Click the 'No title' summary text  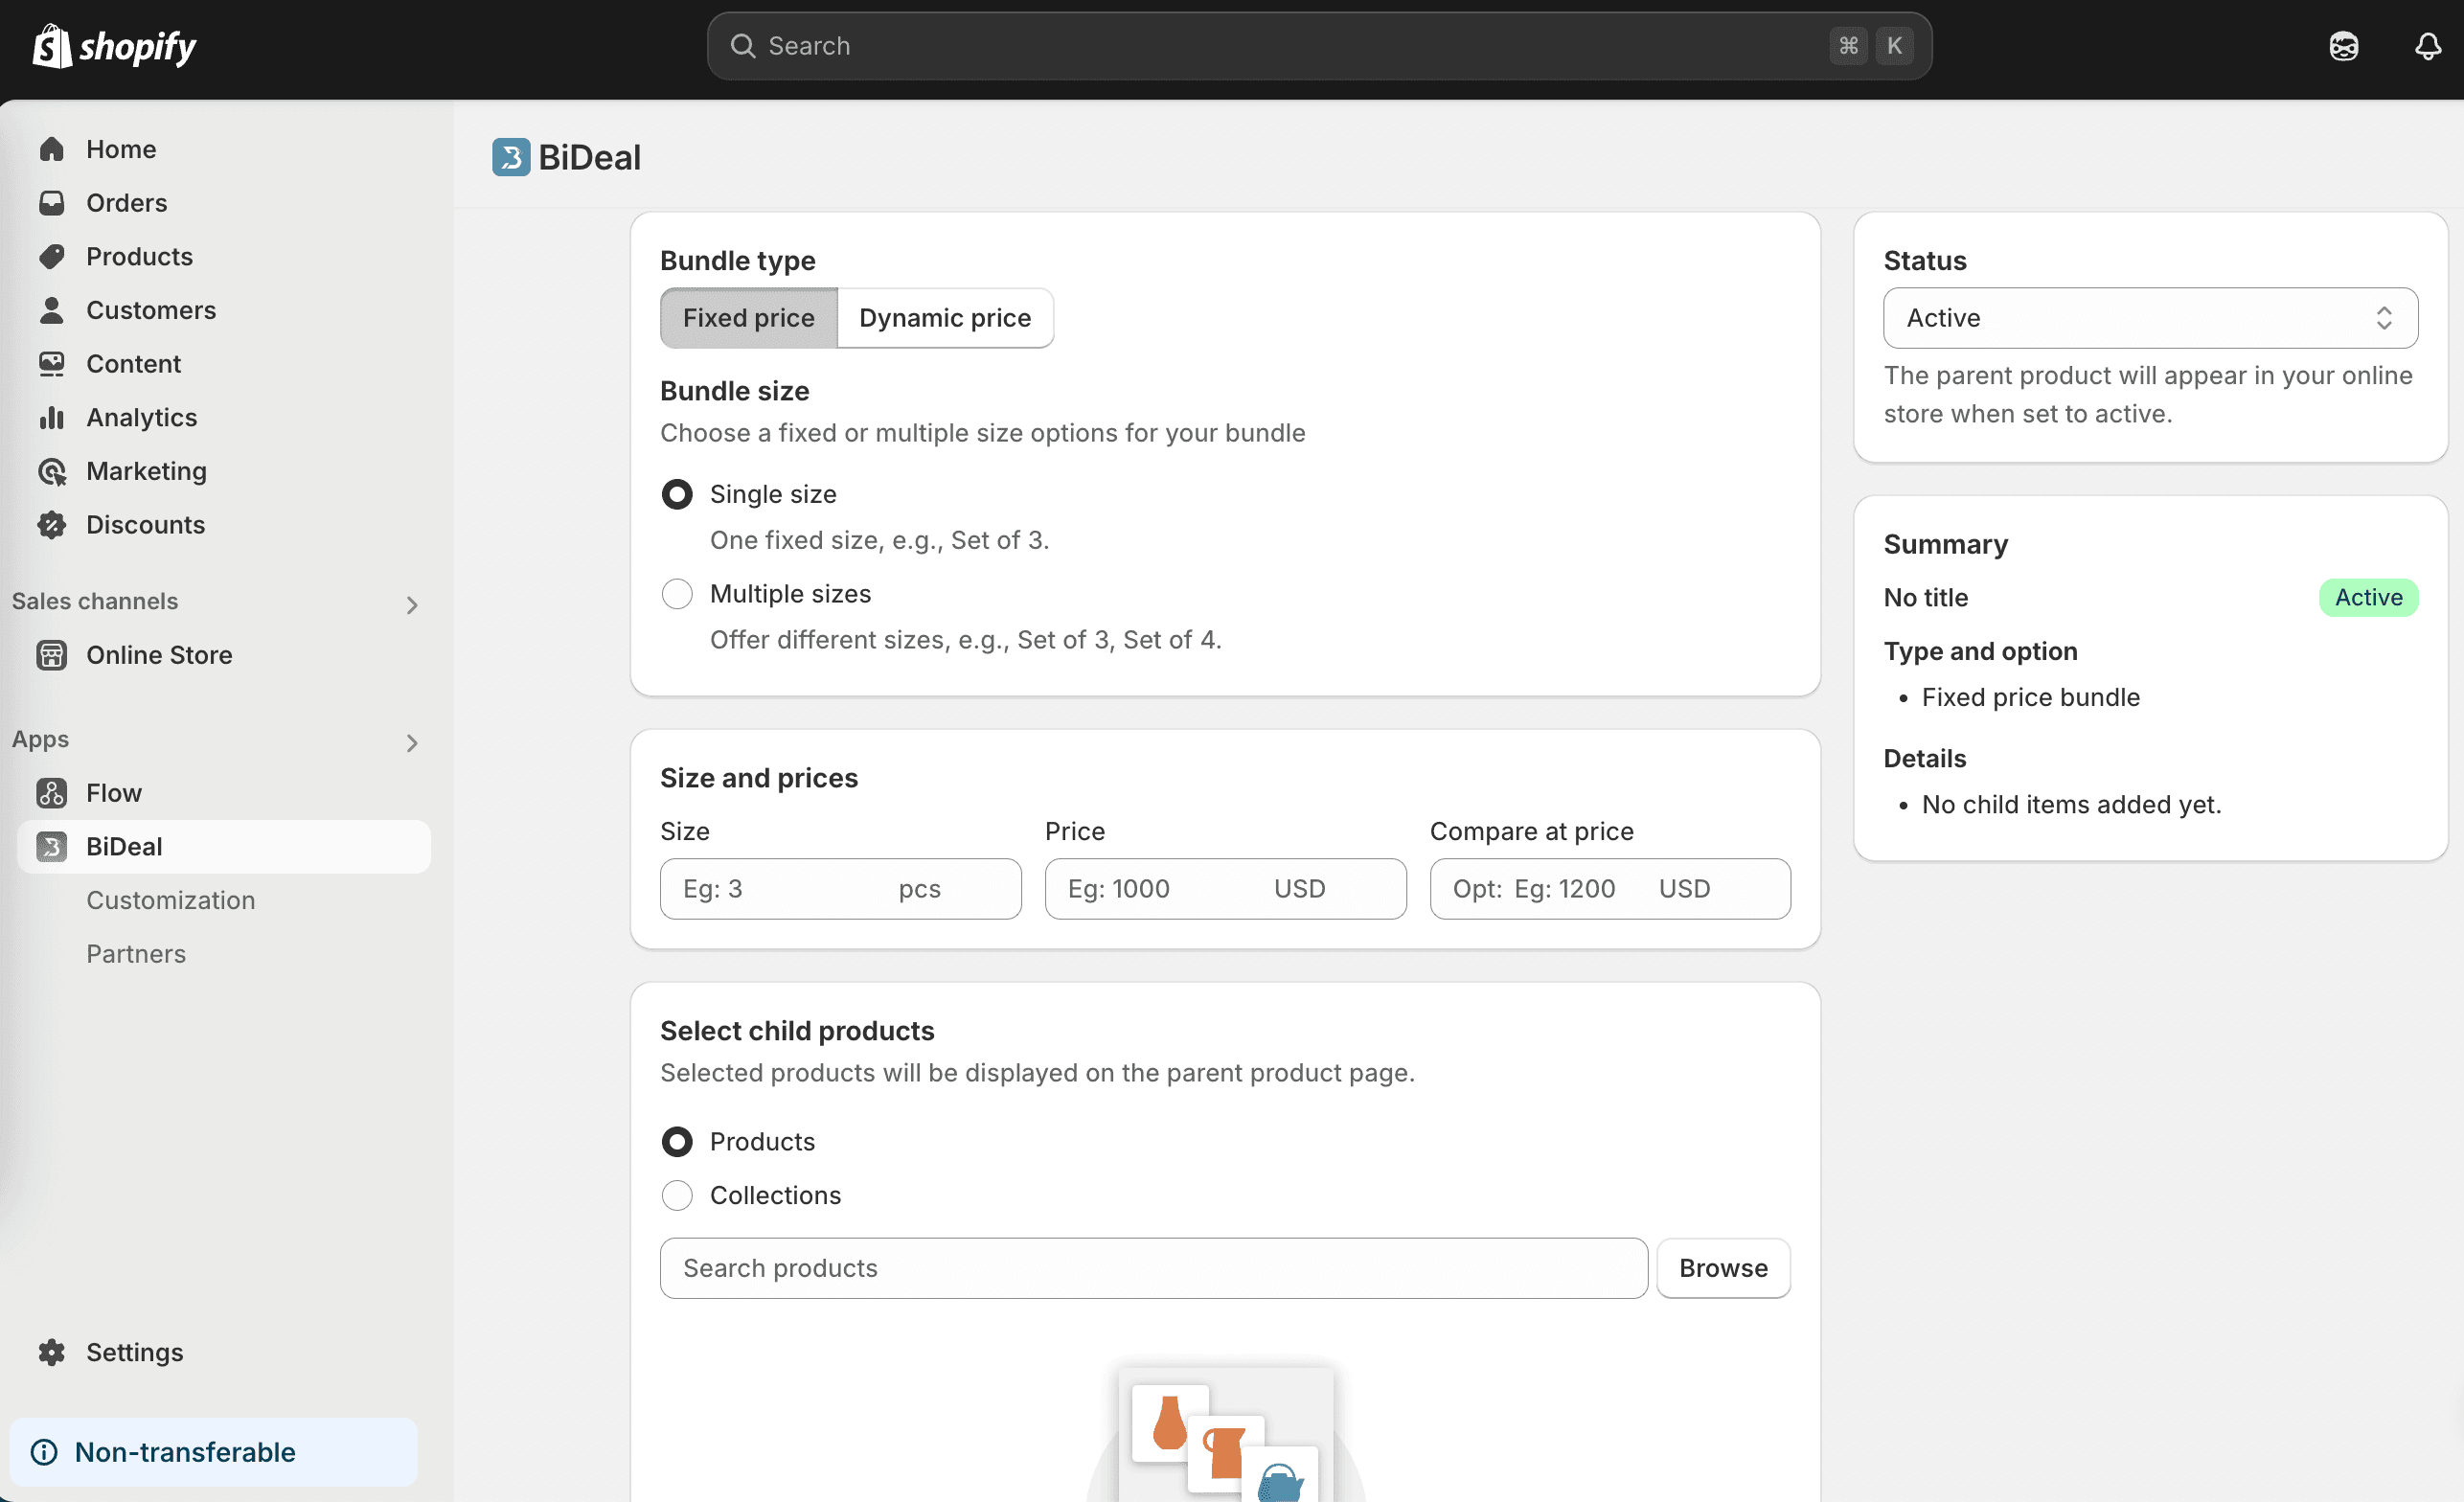click(x=1926, y=598)
